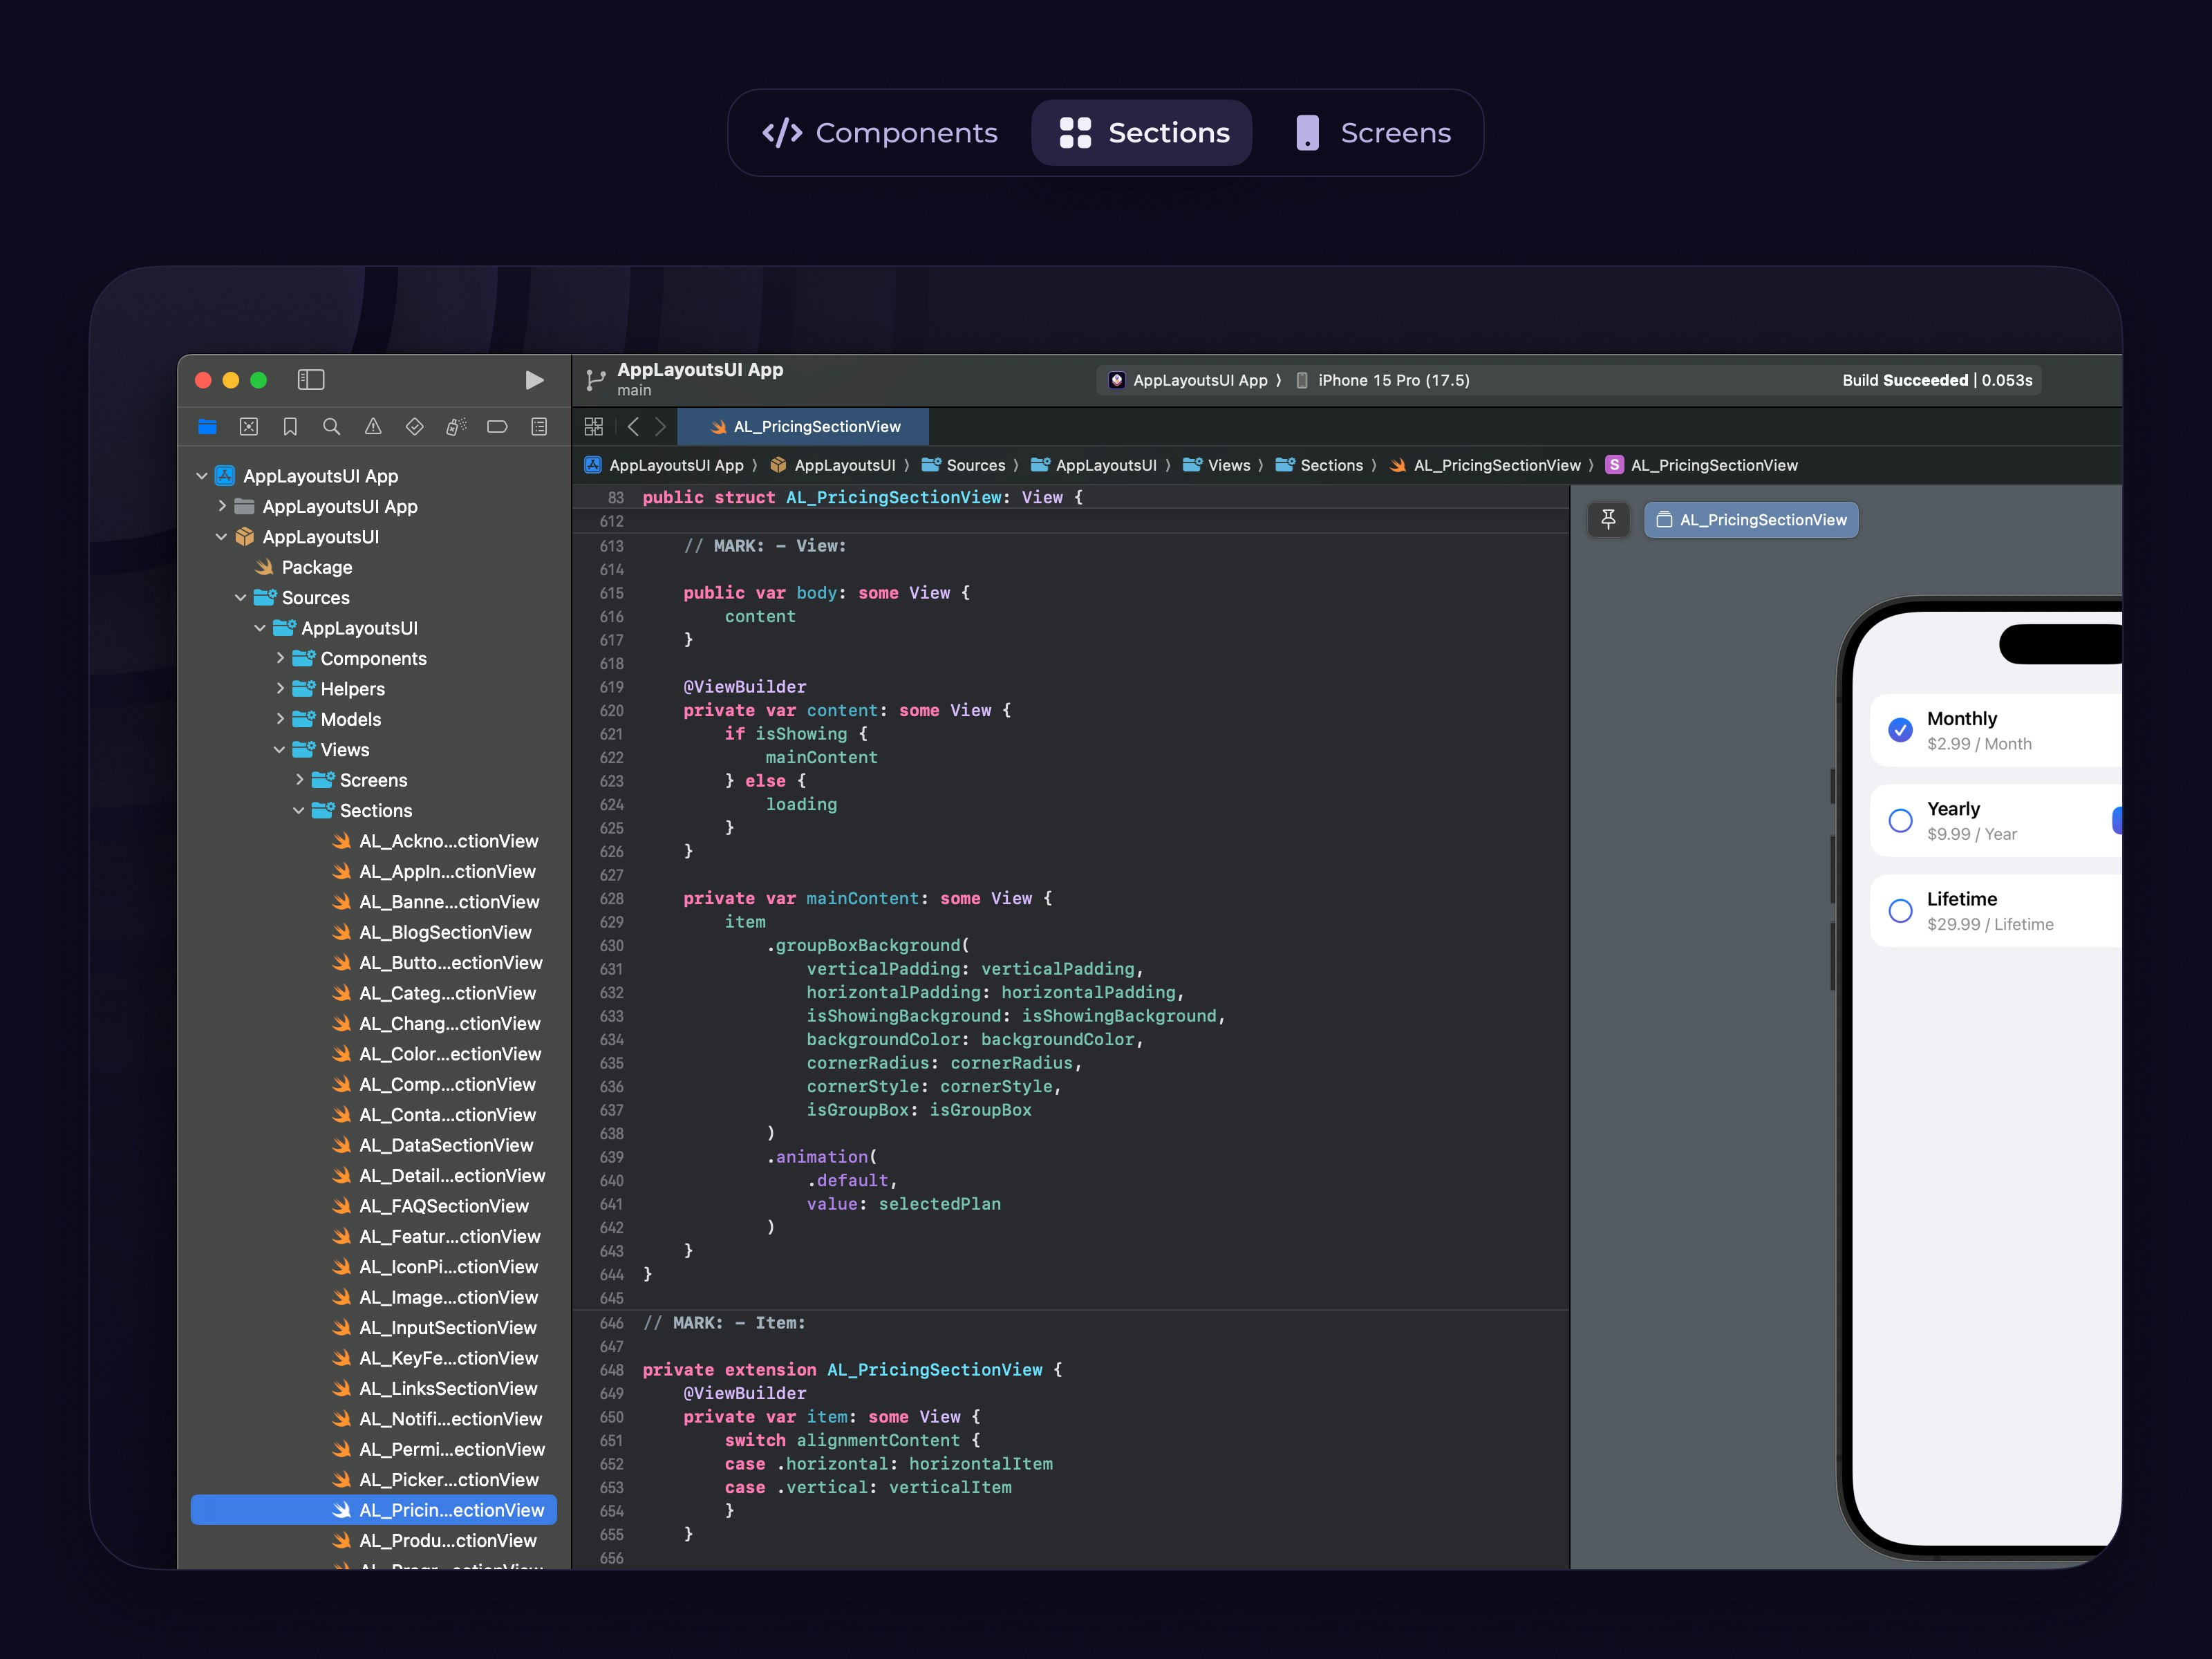
Task: Expand the Components folder
Action: [280, 658]
